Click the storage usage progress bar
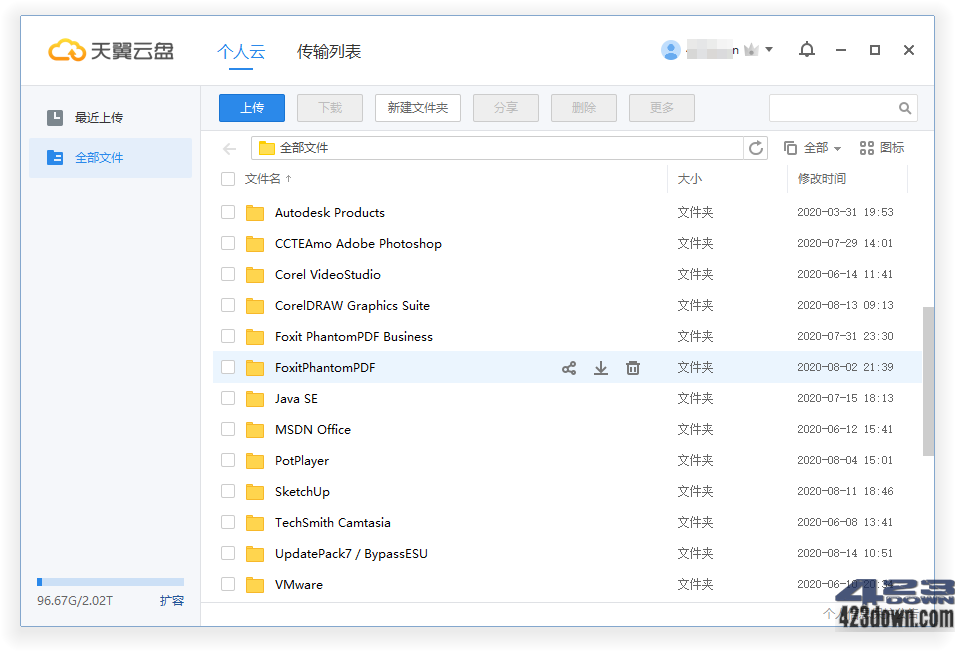 click(110, 581)
